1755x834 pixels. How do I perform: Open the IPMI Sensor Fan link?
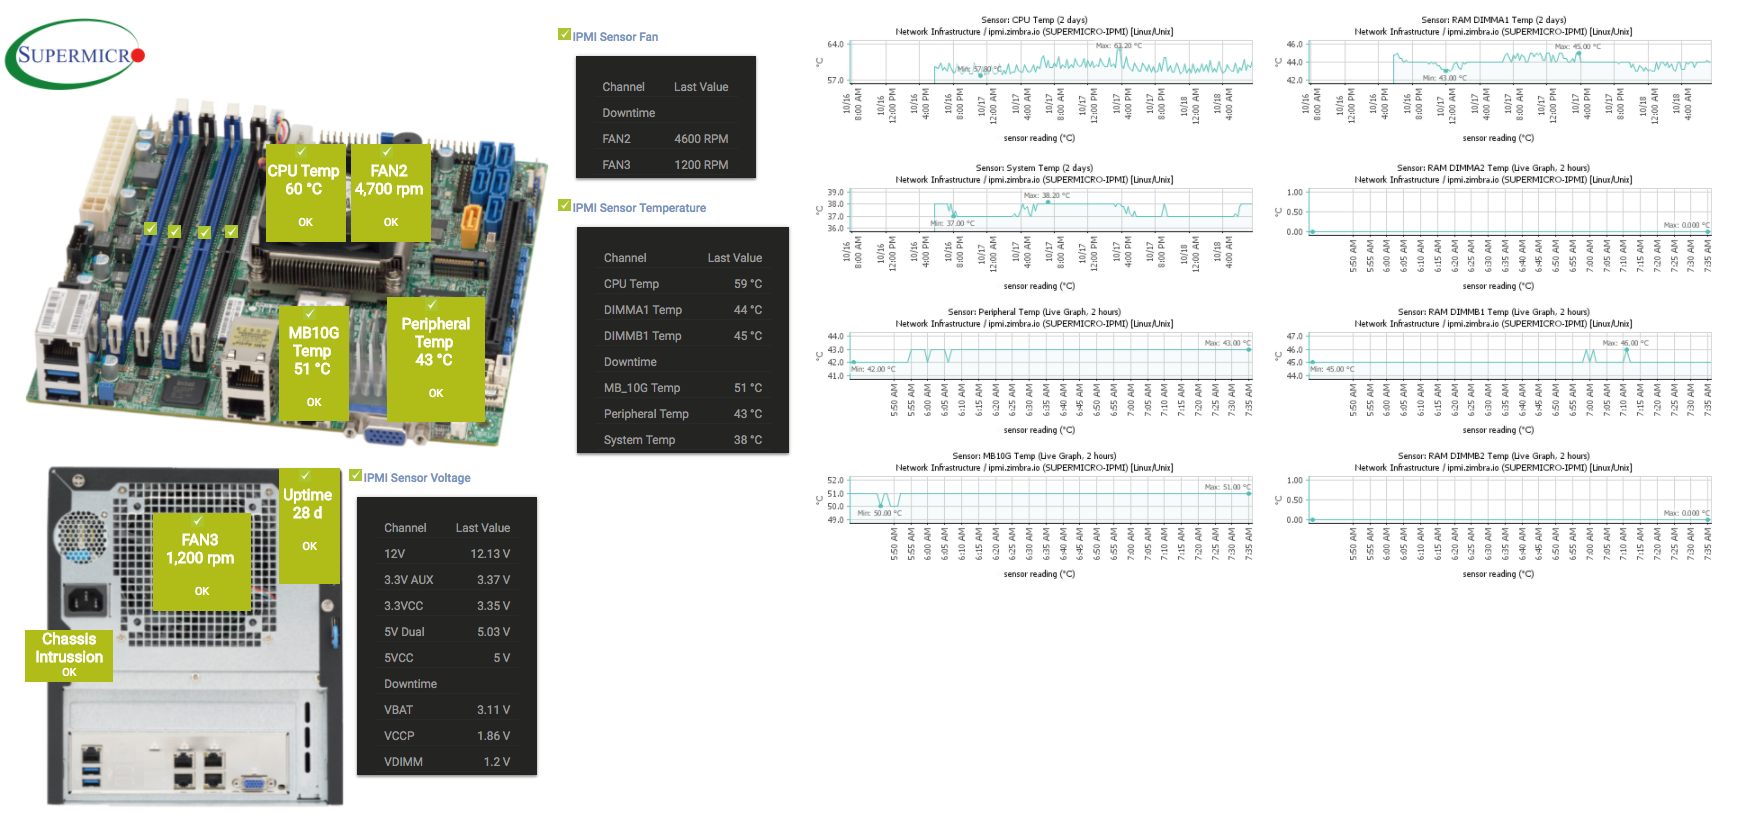615,37
